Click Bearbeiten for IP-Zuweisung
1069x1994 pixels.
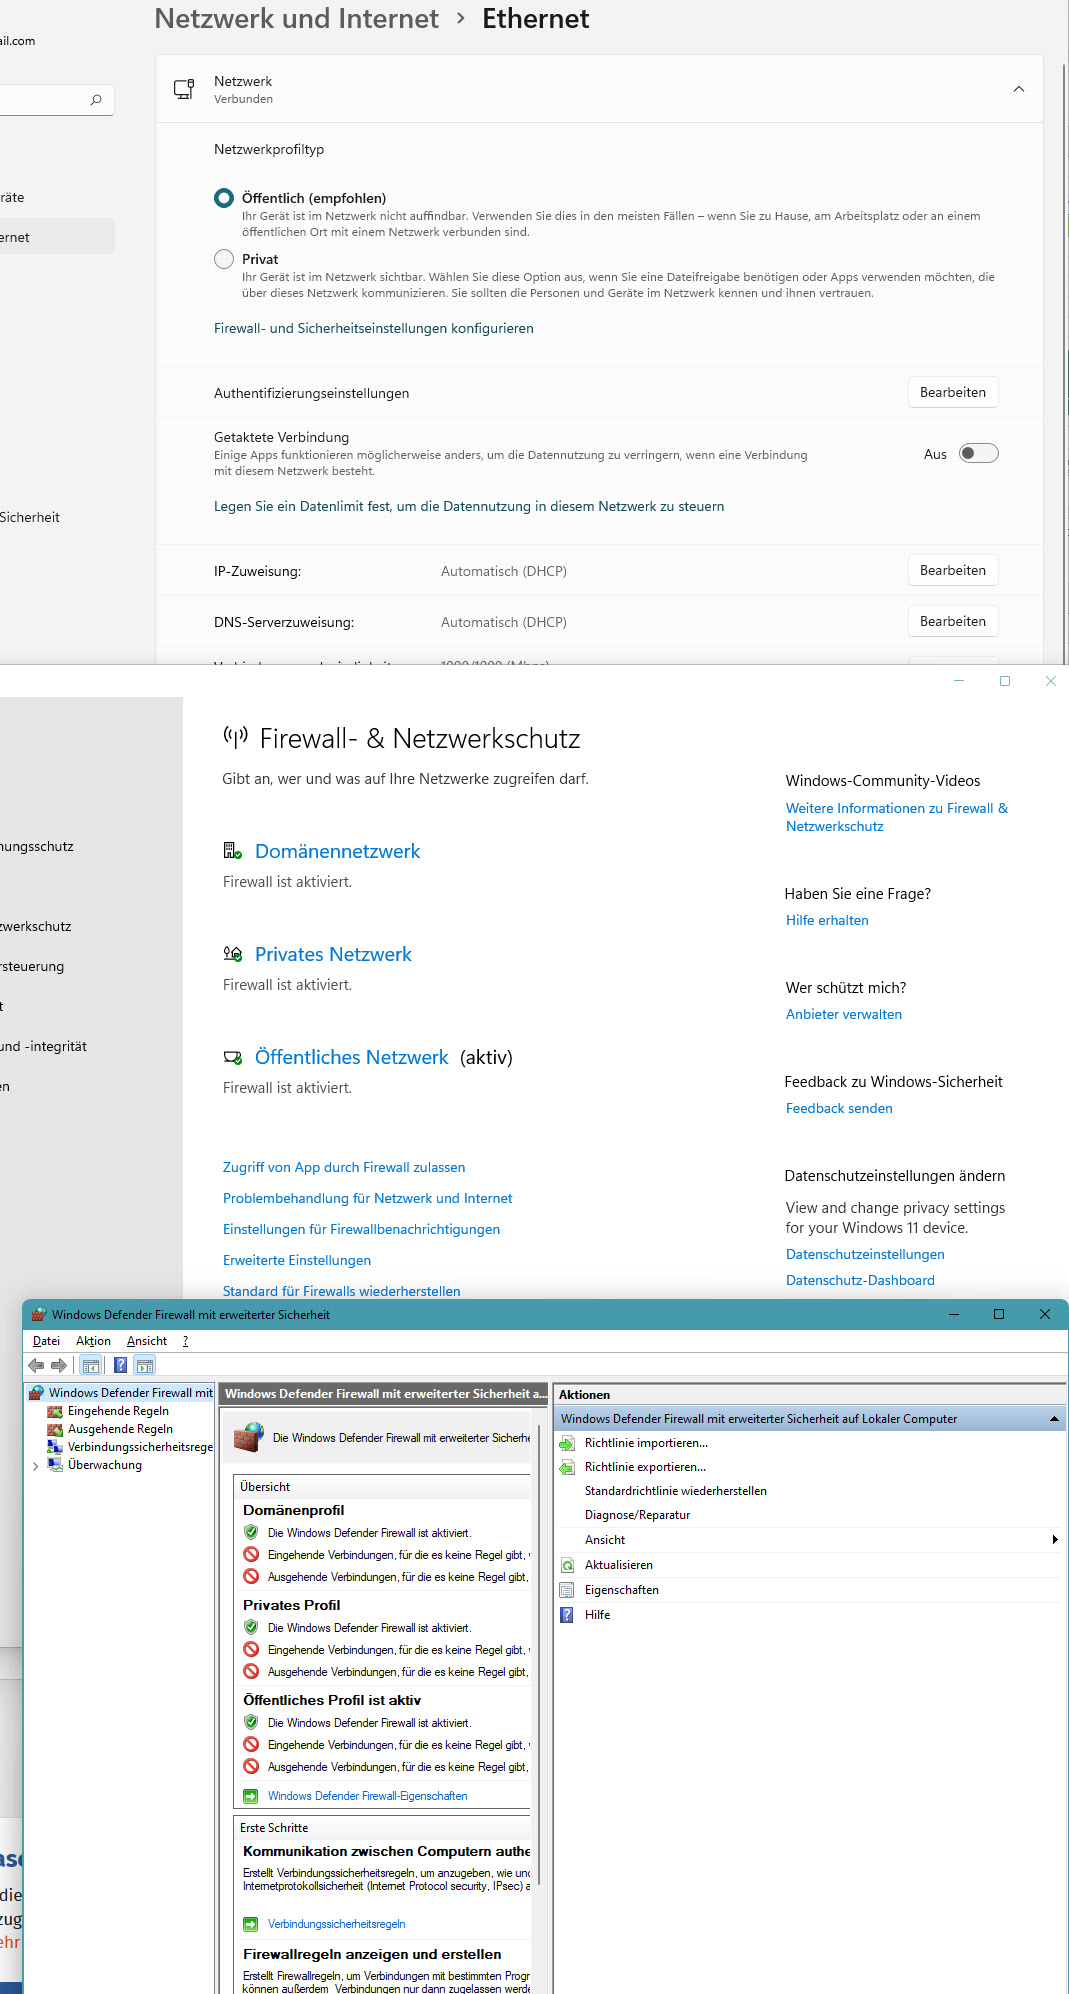pos(953,570)
